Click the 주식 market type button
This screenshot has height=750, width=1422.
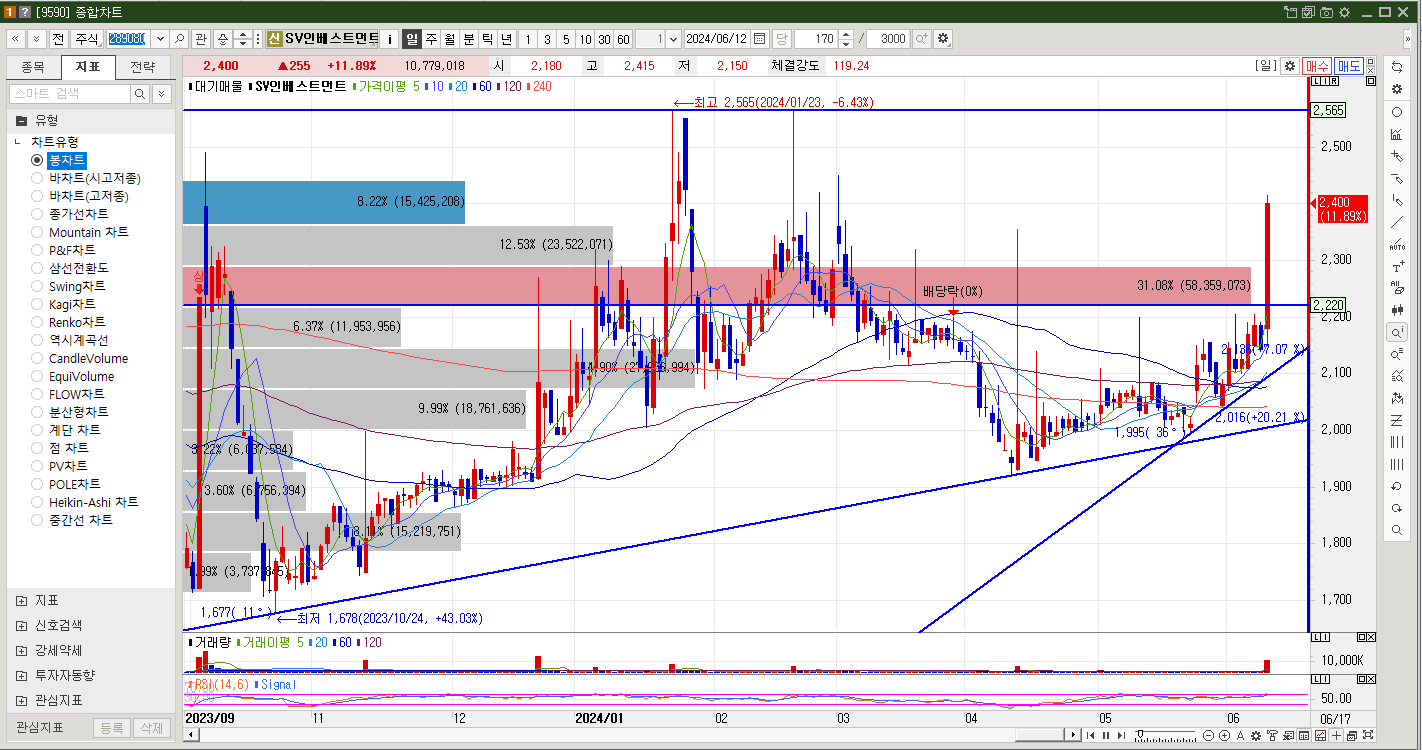coord(88,39)
